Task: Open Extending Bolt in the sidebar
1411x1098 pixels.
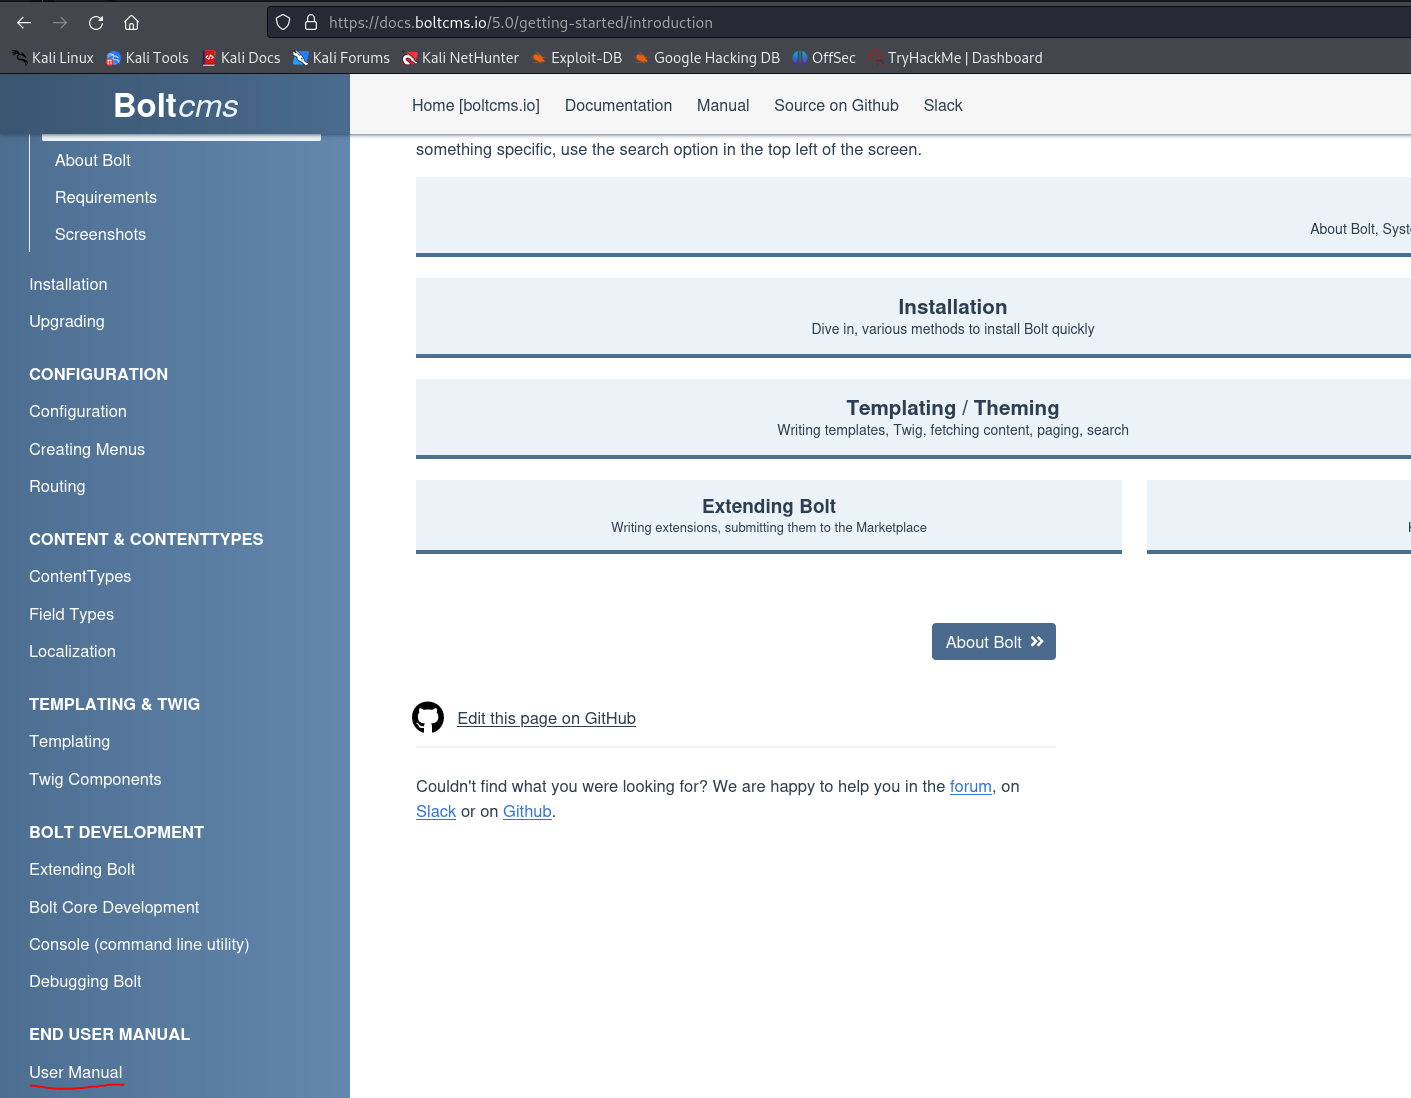Action: (x=82, y=869)
